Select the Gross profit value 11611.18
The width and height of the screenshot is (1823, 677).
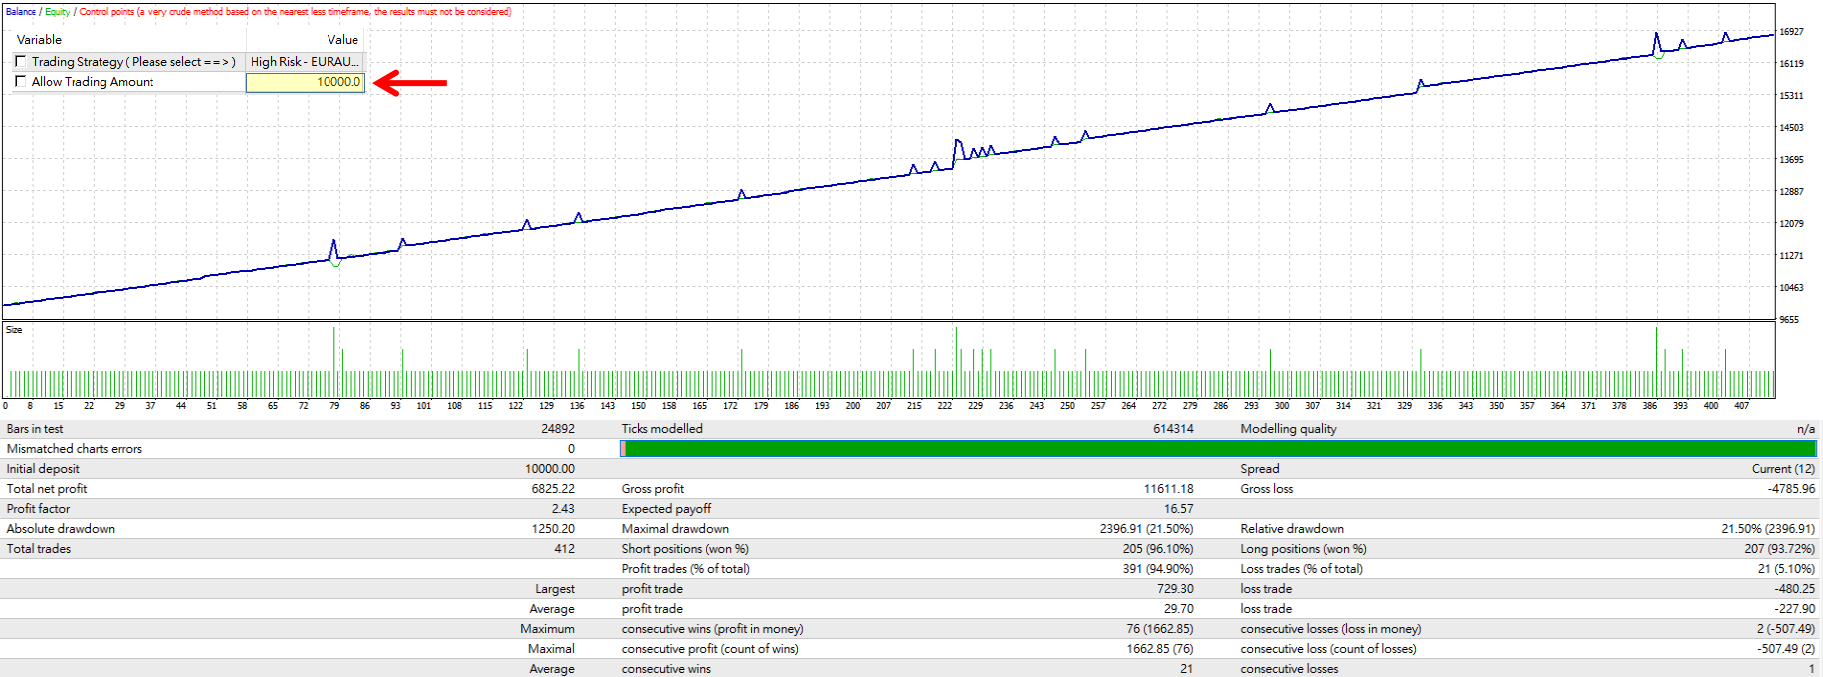pyautogui.click(x=1169, y=489)
